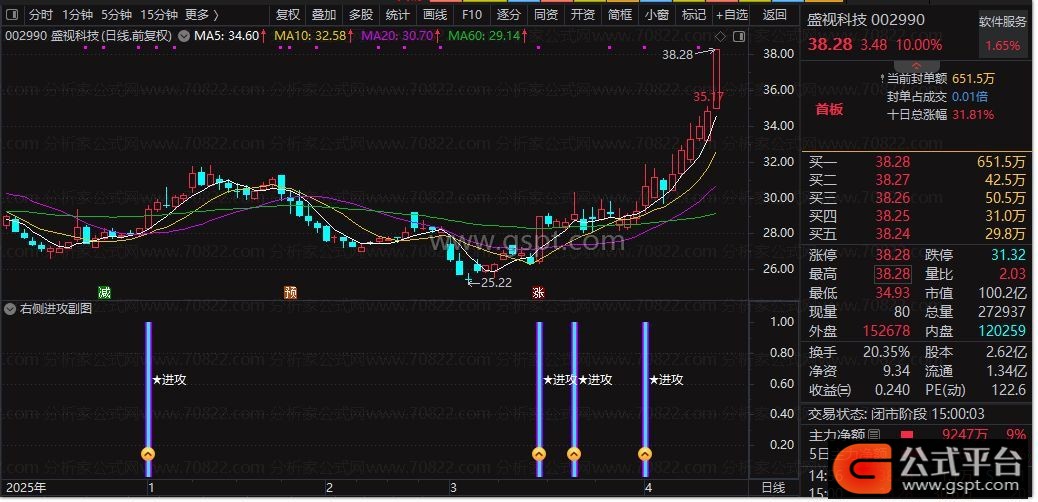Click the panel layout icon left of 分时
The height and width of the screenshot is (502, 1038).
click(x=13, y=15)
